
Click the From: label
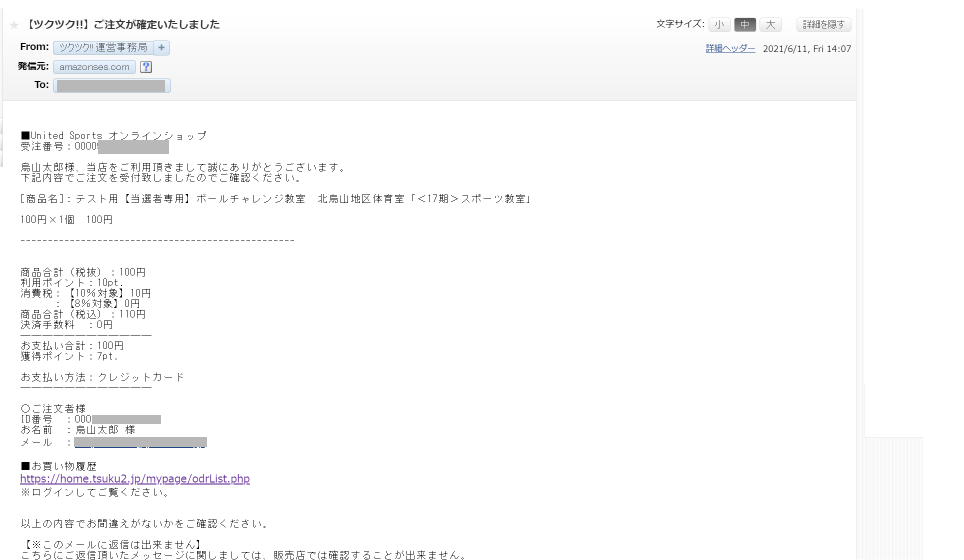pyautogui.click(x=34, y=47)
